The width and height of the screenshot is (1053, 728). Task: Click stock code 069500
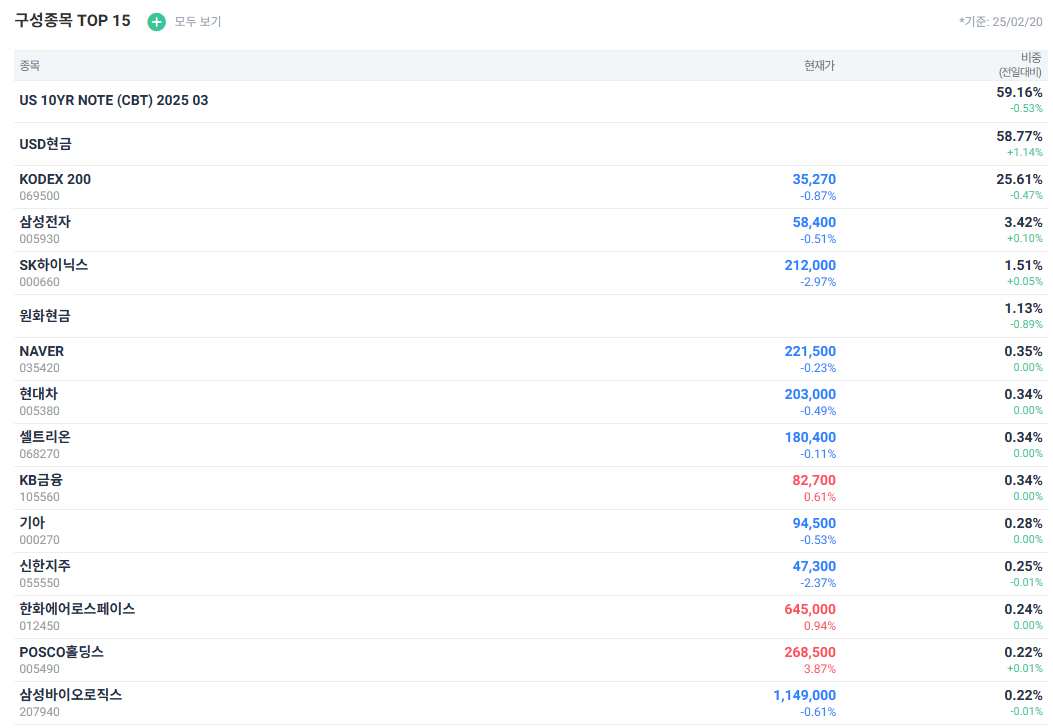40,196
